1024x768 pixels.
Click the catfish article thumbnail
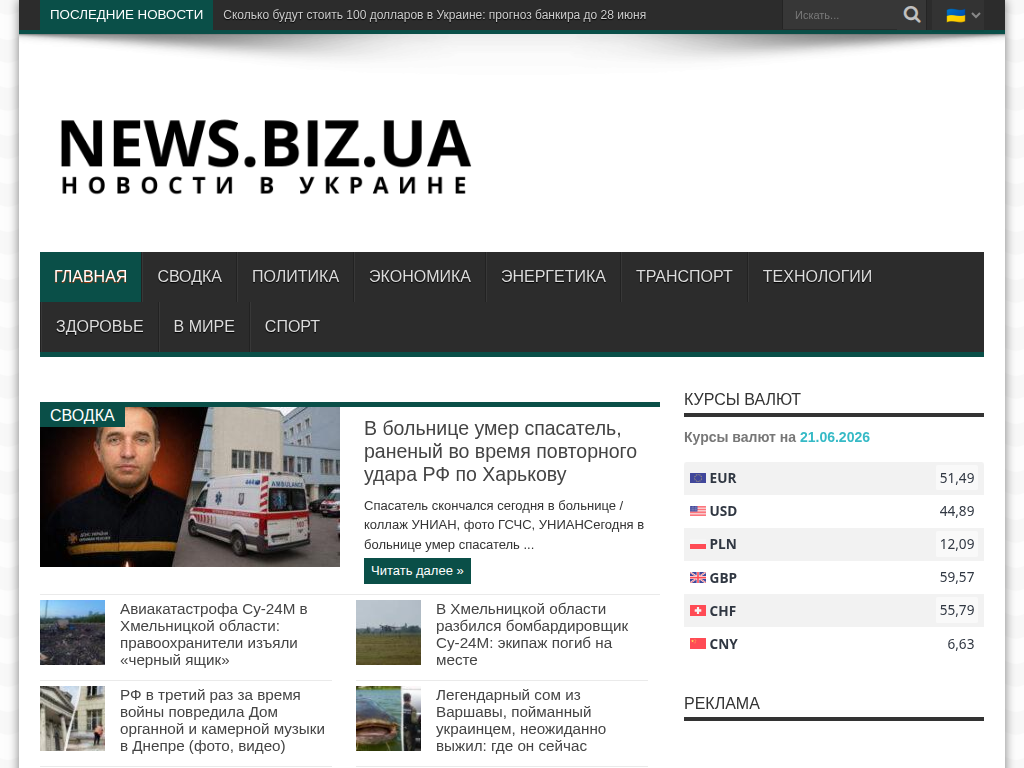(388, 718)
